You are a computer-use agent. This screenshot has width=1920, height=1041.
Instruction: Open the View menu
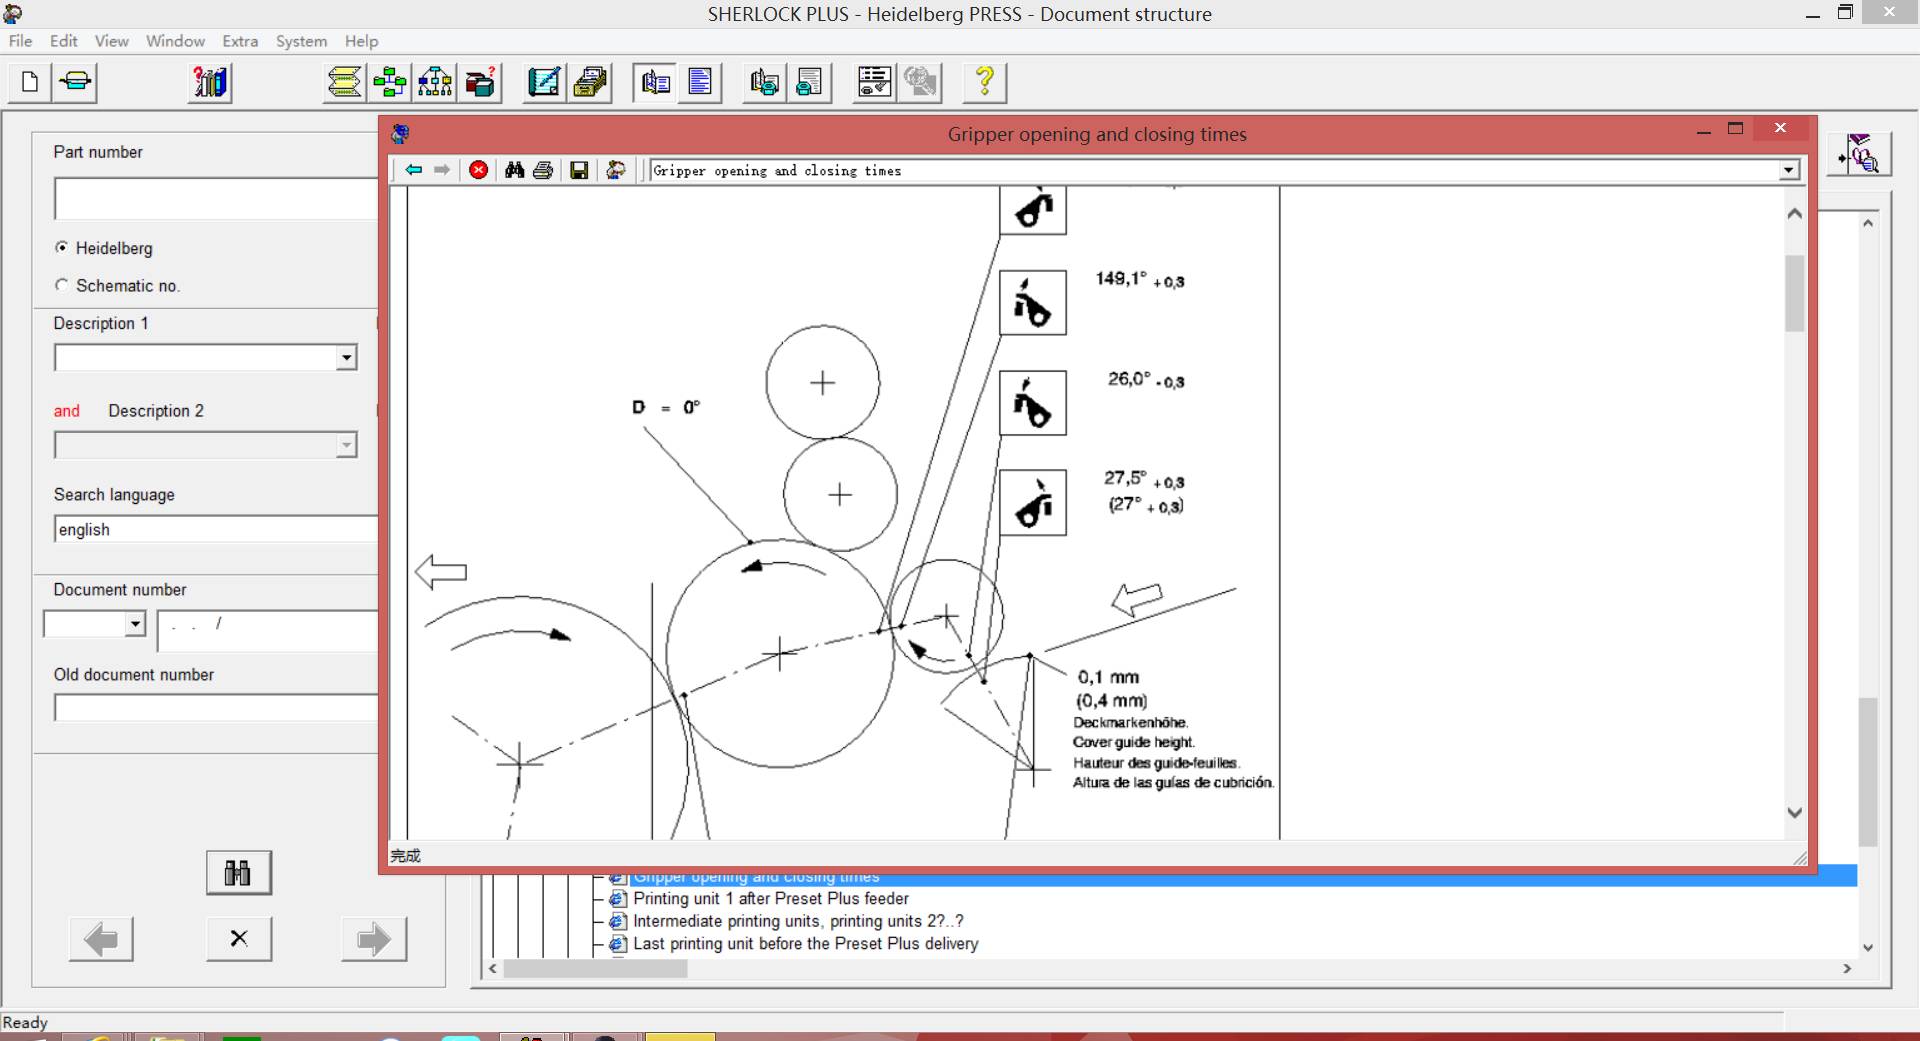112,41
